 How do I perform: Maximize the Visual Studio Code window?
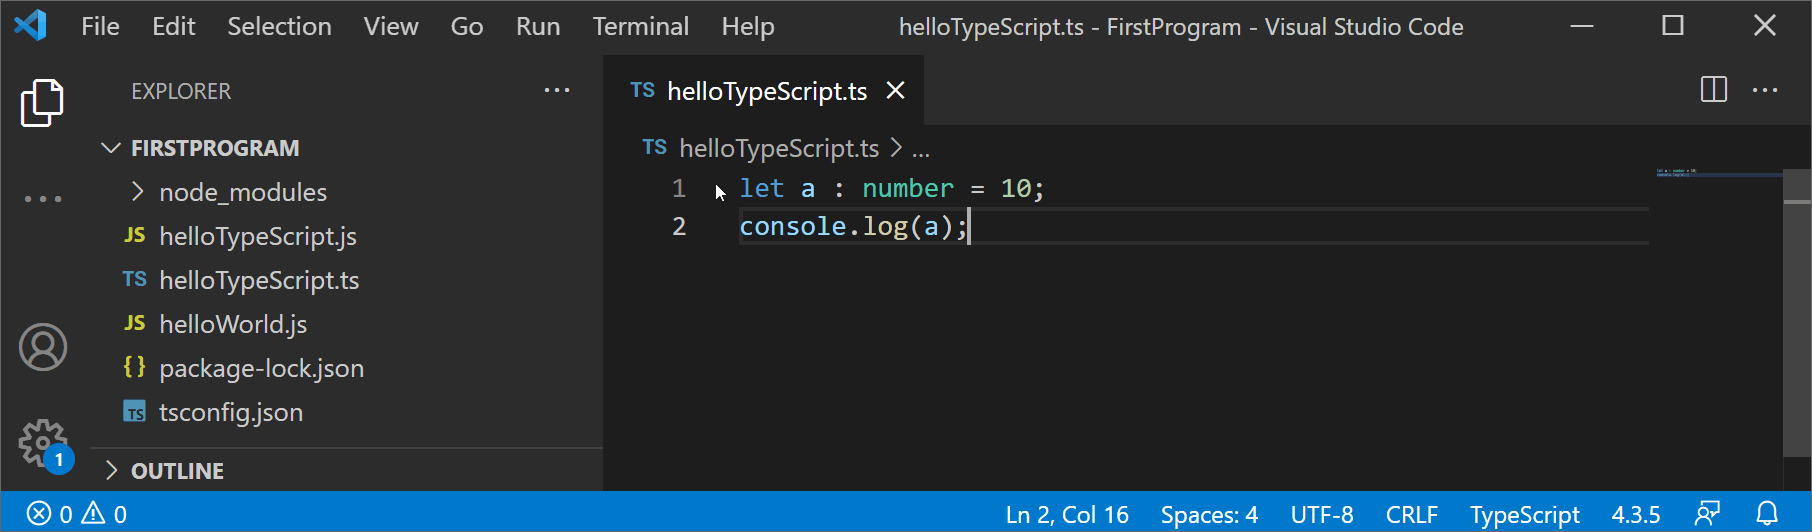pos(1673,26)
